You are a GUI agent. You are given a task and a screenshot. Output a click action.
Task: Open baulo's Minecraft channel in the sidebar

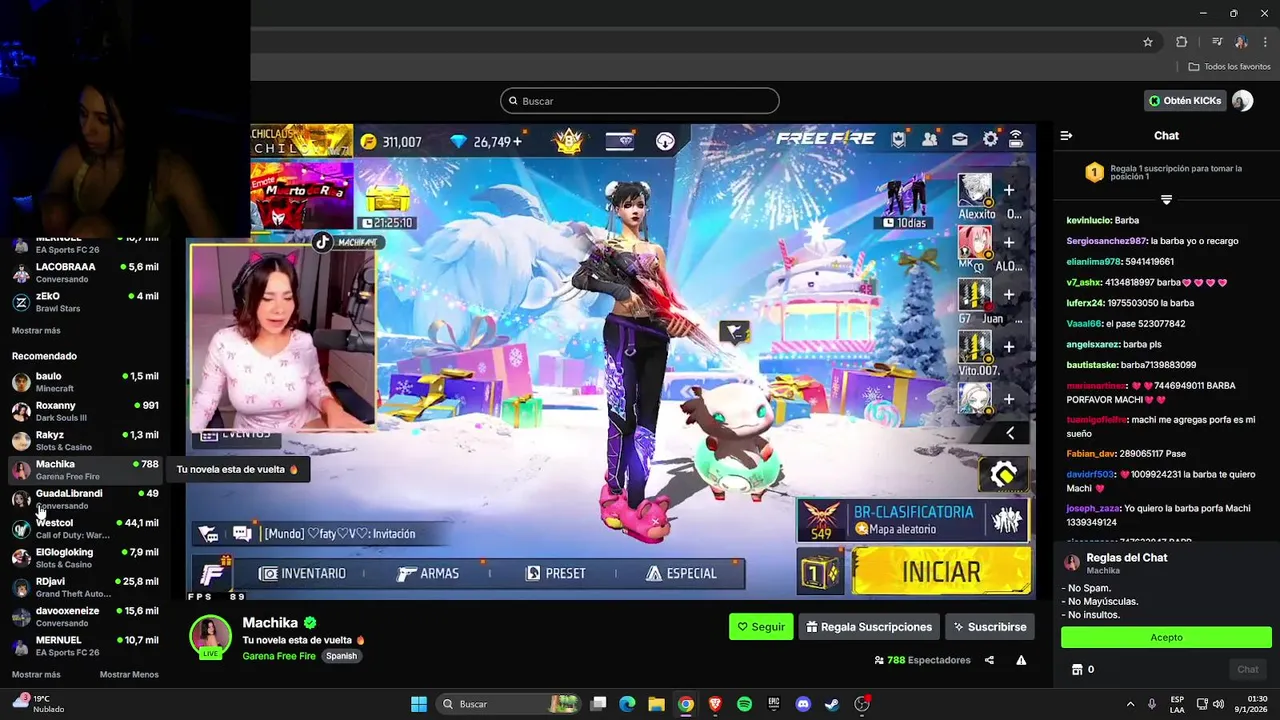pos(85,382)
